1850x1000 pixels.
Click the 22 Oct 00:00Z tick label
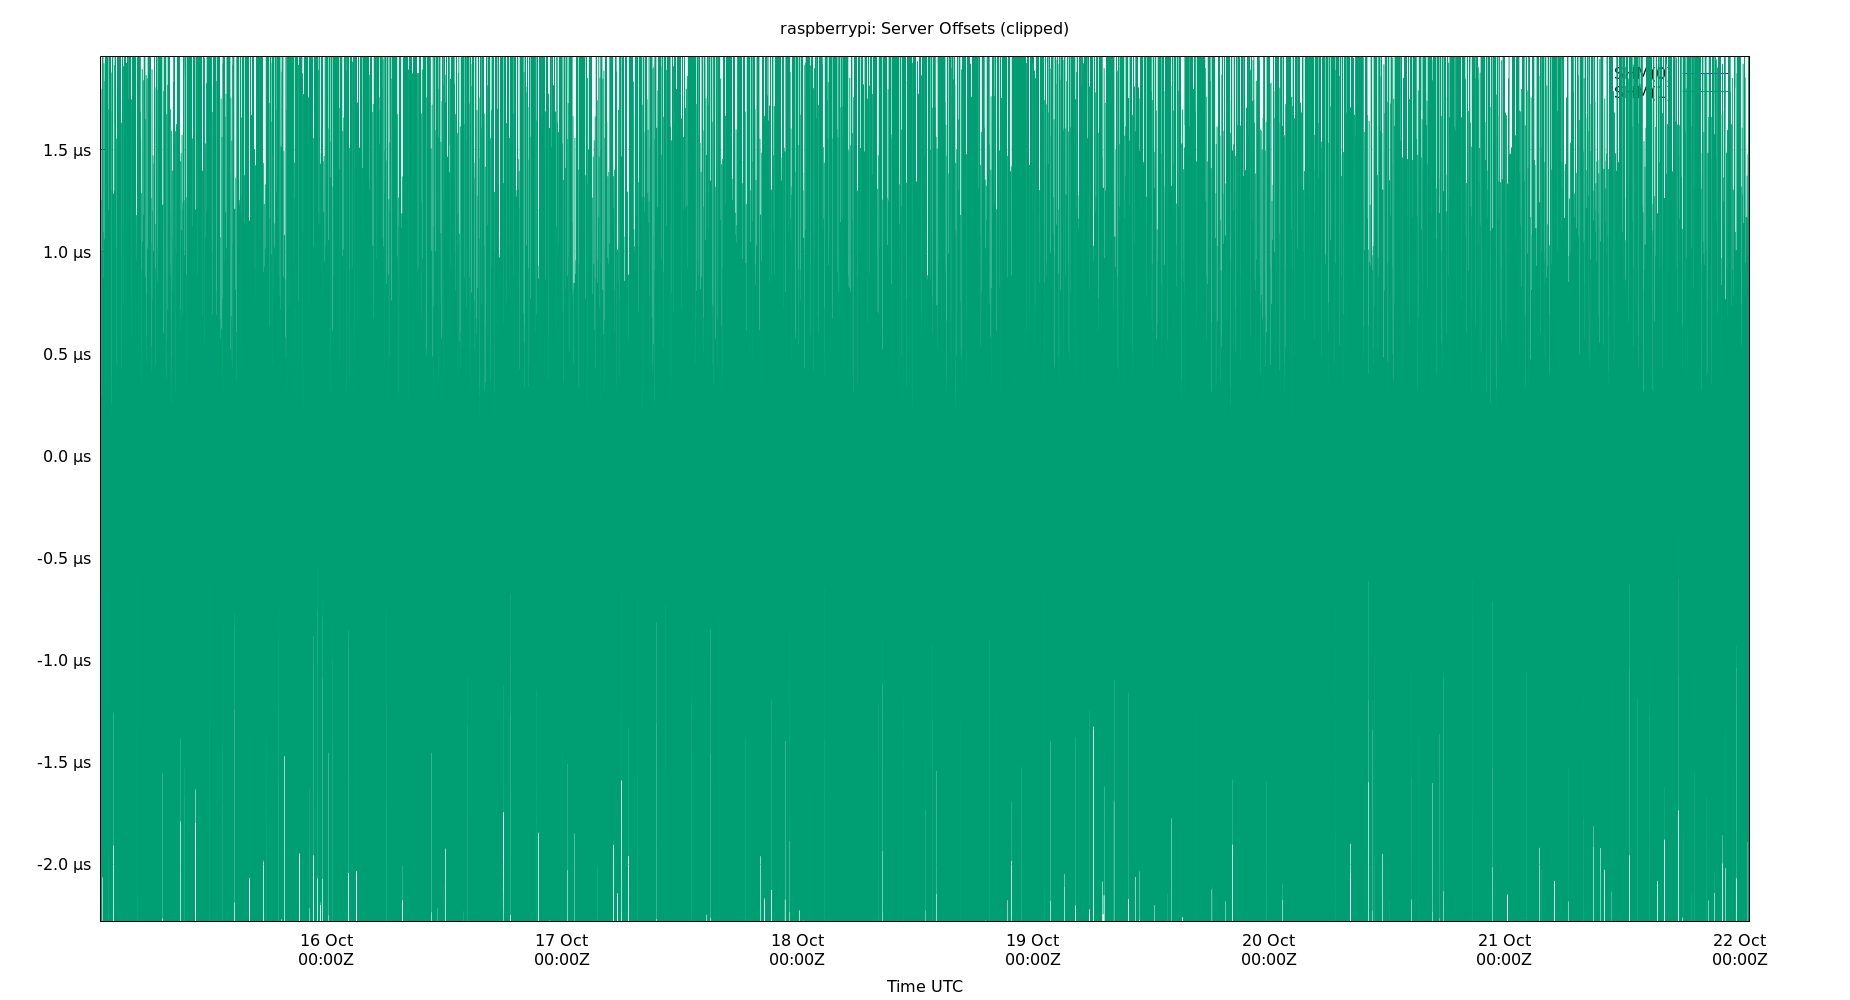coord(1739,950)
